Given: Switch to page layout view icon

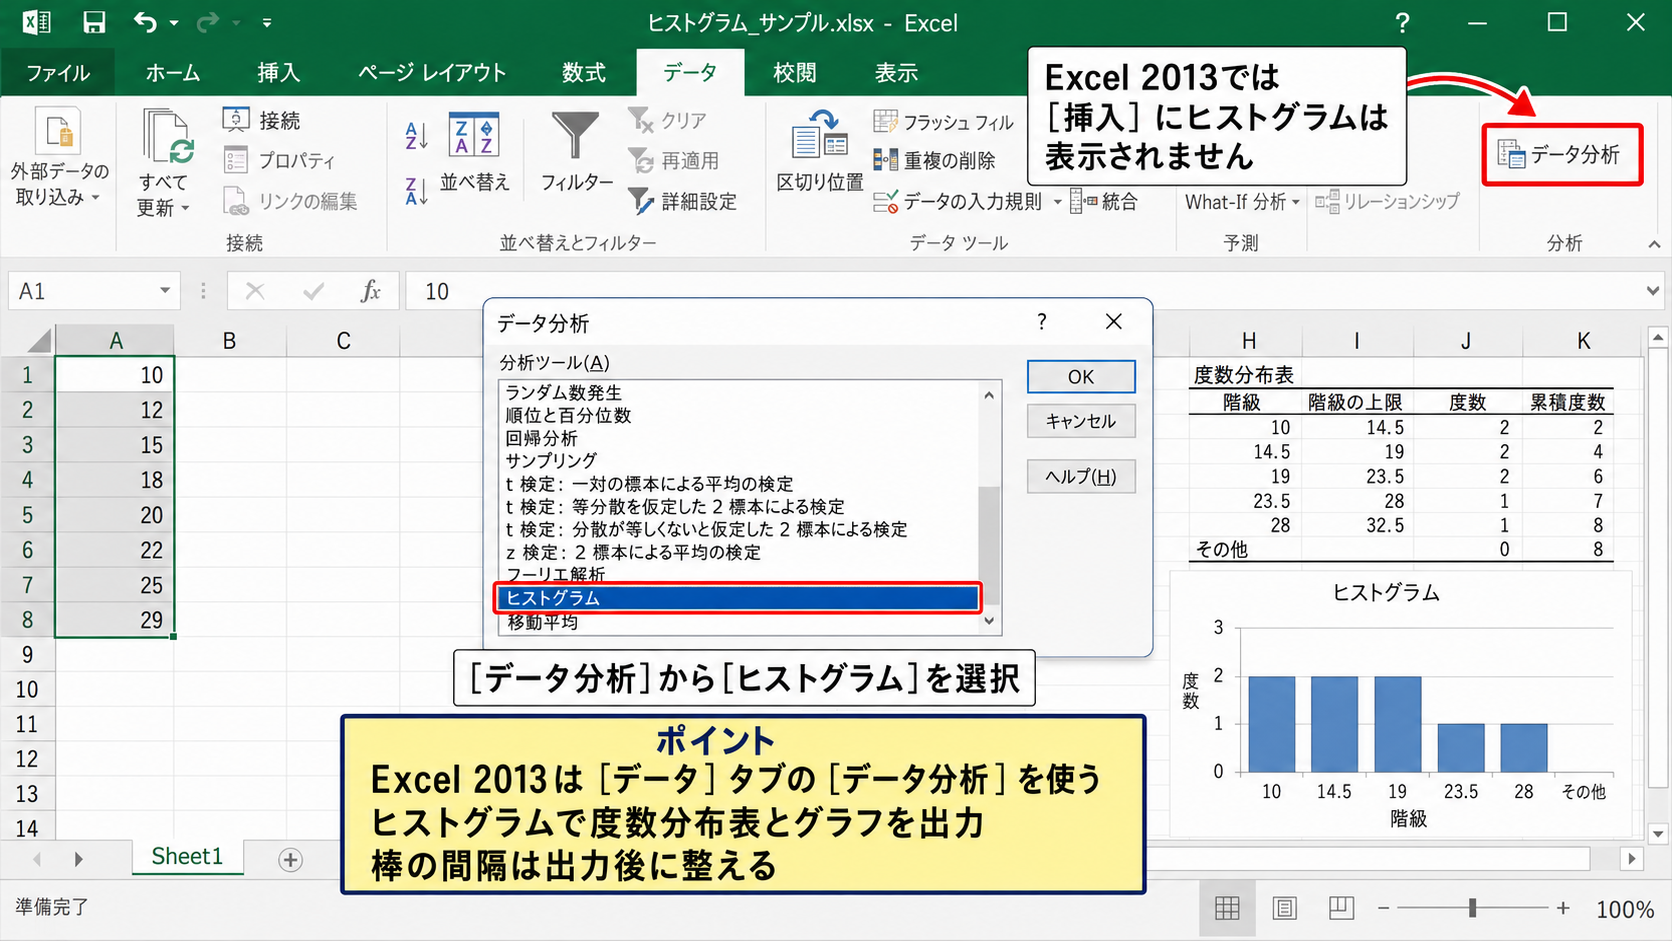Looking at the screenshot, I should click(1285, 908).
